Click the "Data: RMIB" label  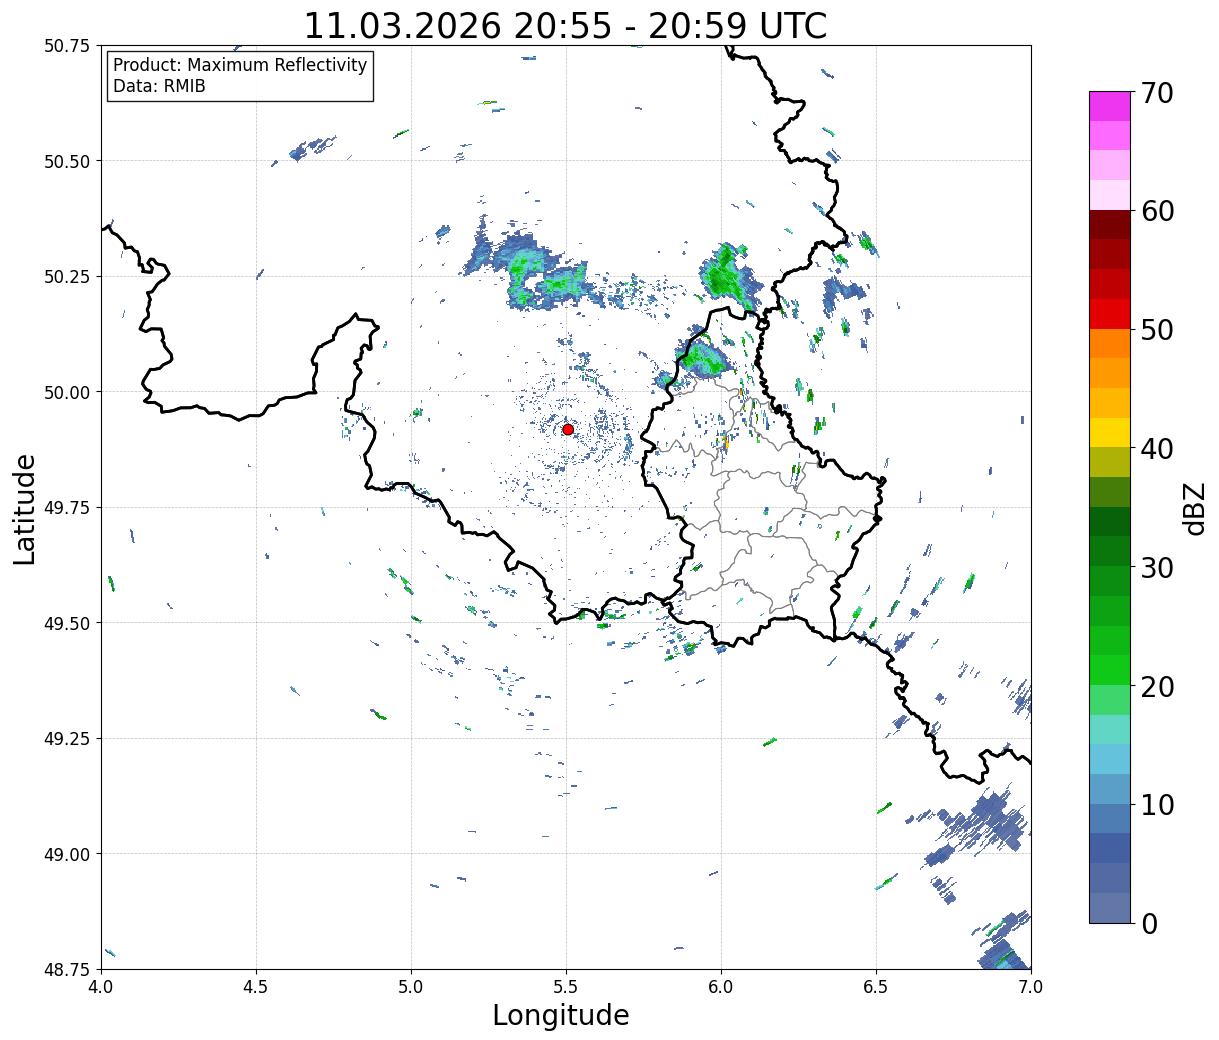[159, 86]
